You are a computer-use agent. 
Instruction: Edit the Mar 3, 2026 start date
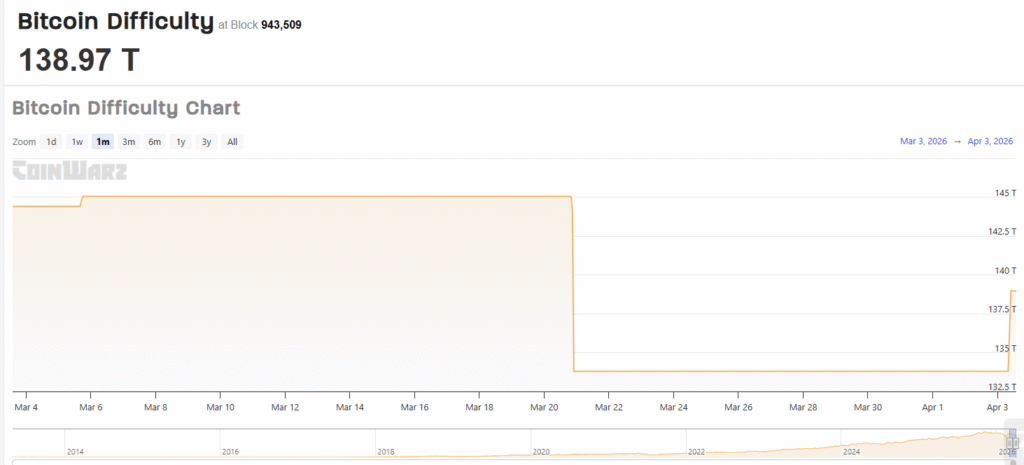(923, 142)
